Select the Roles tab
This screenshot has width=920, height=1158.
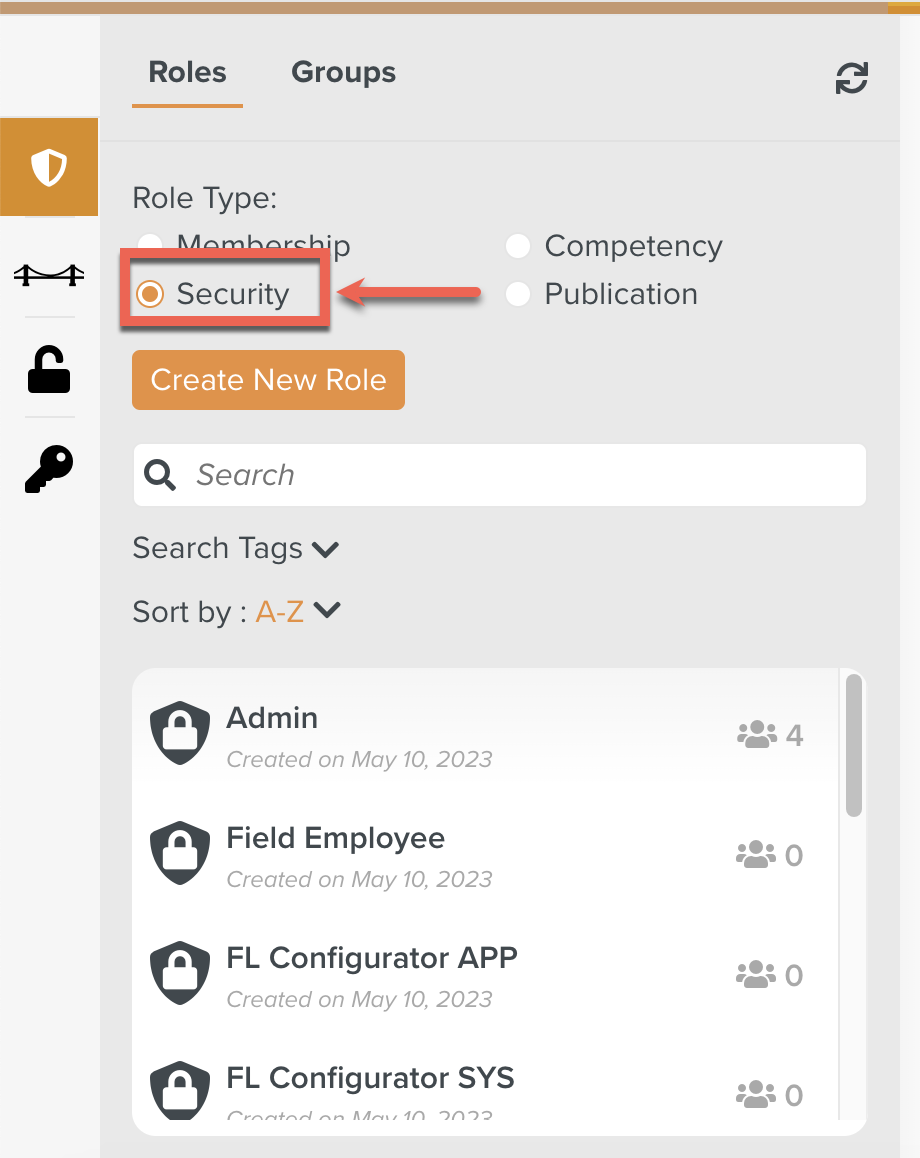(x=187, y=71)
